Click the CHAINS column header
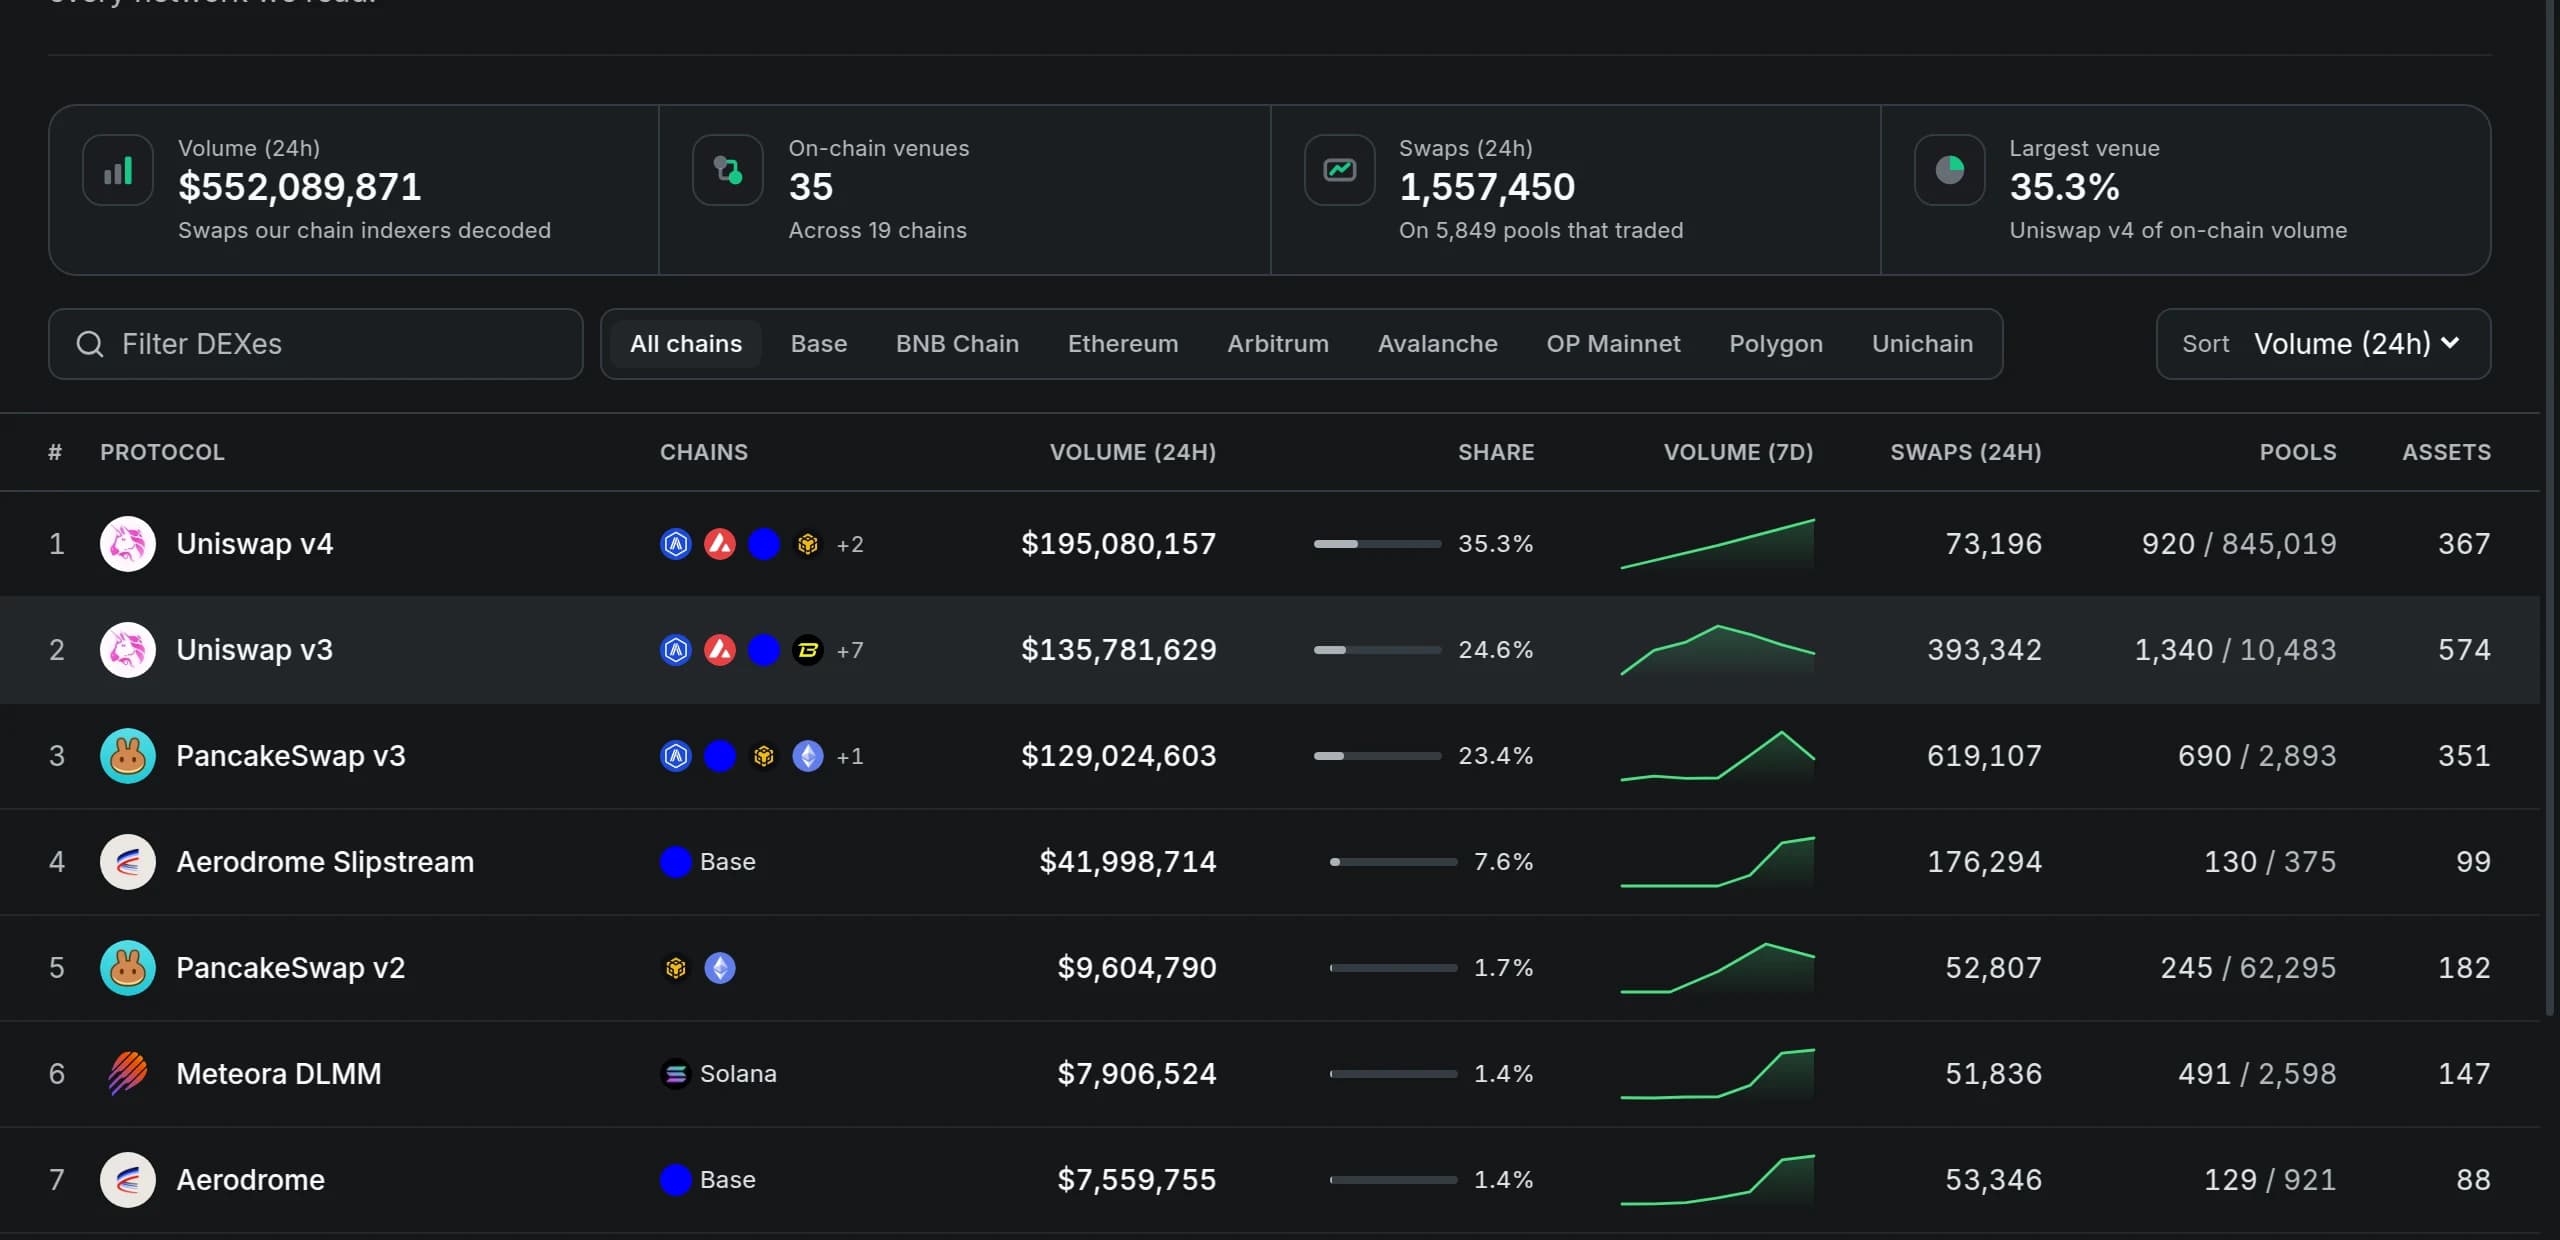Image resolution: width=2560 pixels, height=1240 pixels. coord(704,452)
